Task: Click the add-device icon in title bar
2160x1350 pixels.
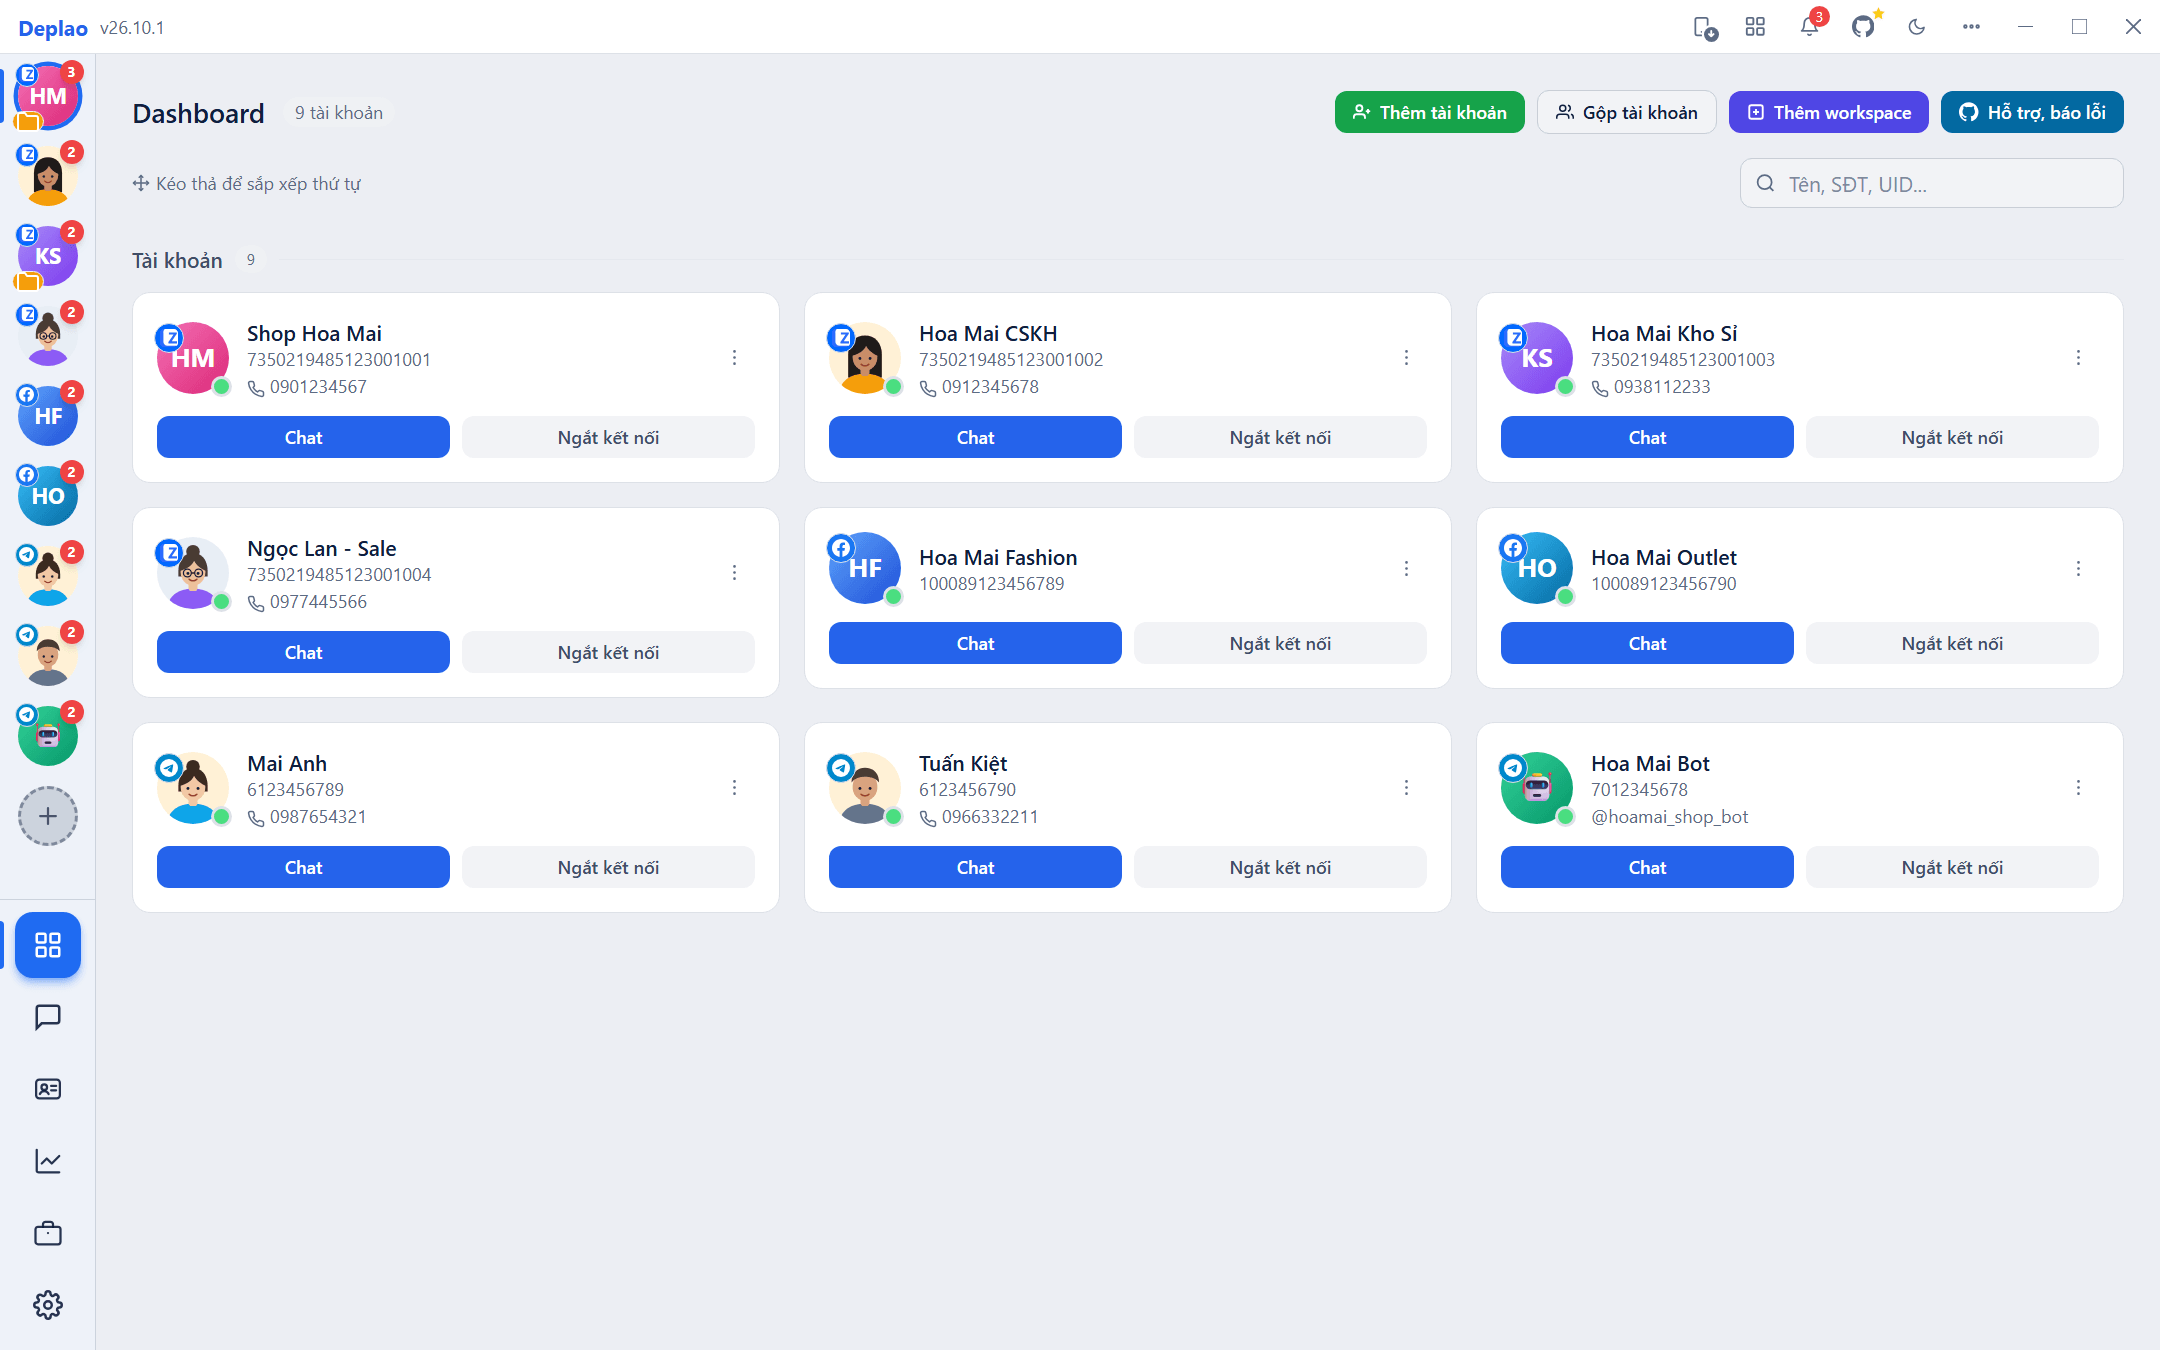Action: 1704,27
